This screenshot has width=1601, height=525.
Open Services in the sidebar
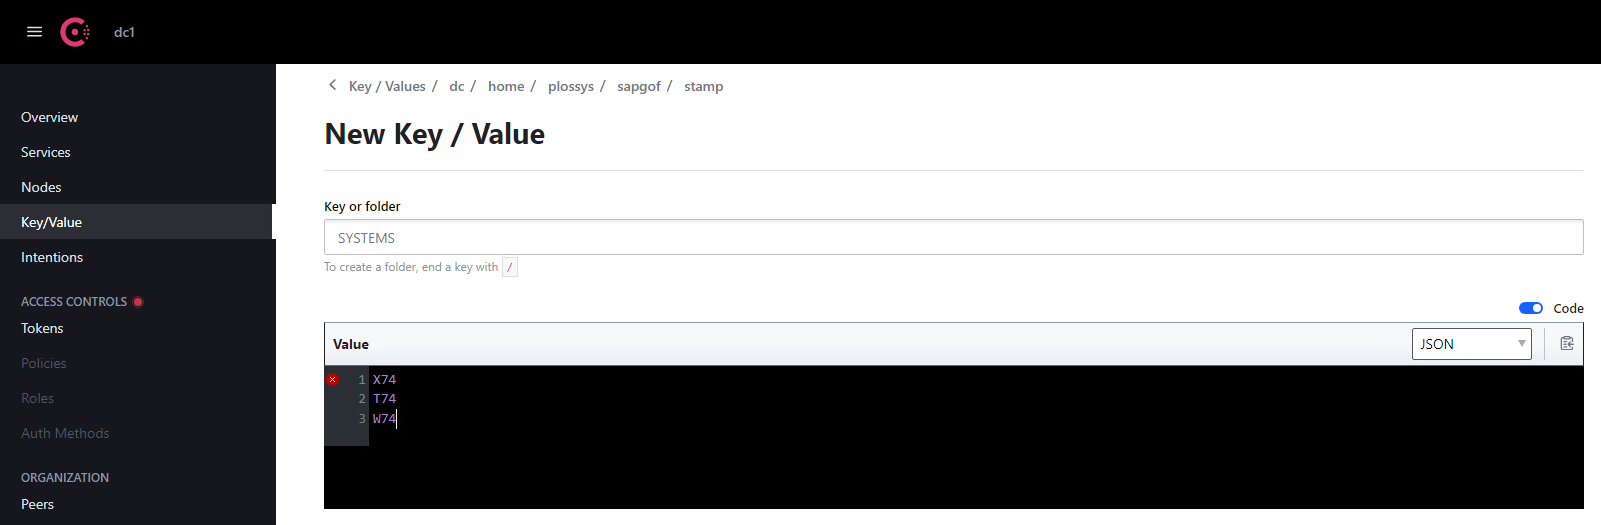point(46,152)
